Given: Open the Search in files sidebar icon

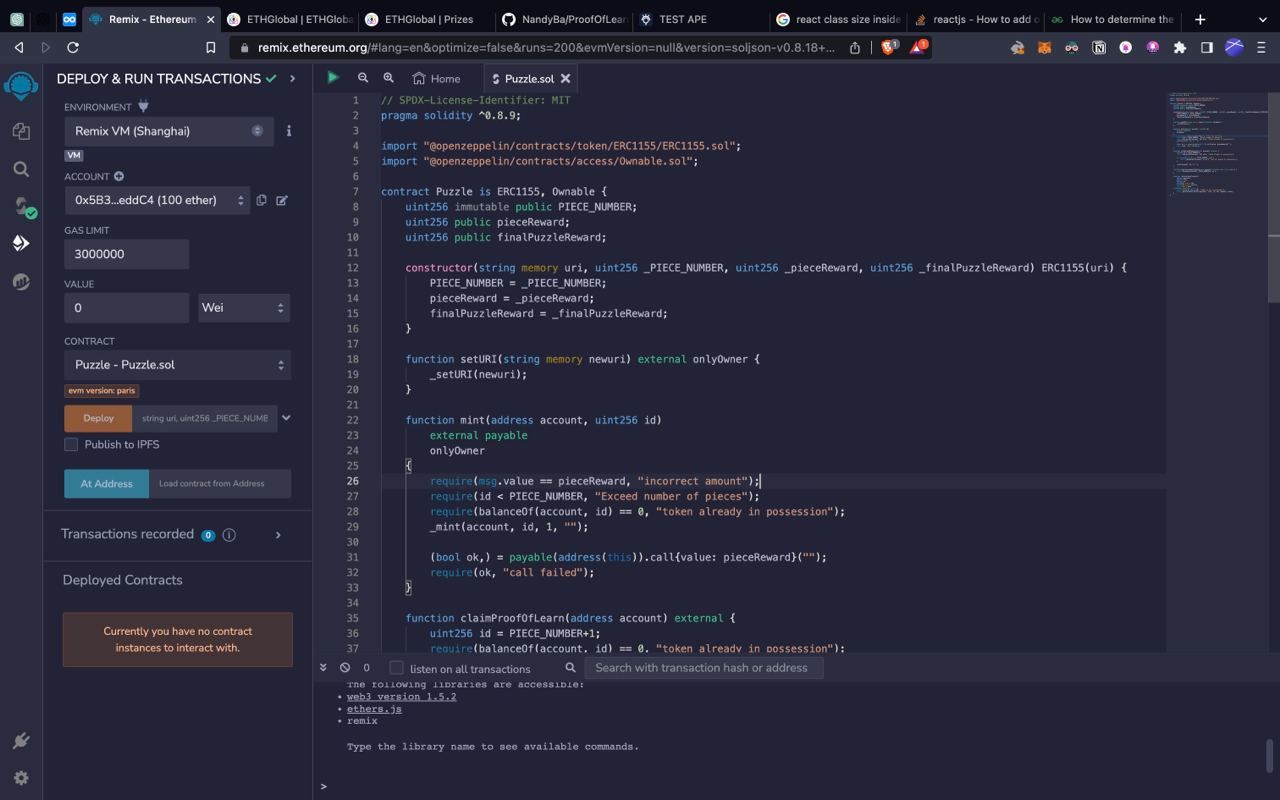Looking at the screenshot, I should (x=20, y=169).
